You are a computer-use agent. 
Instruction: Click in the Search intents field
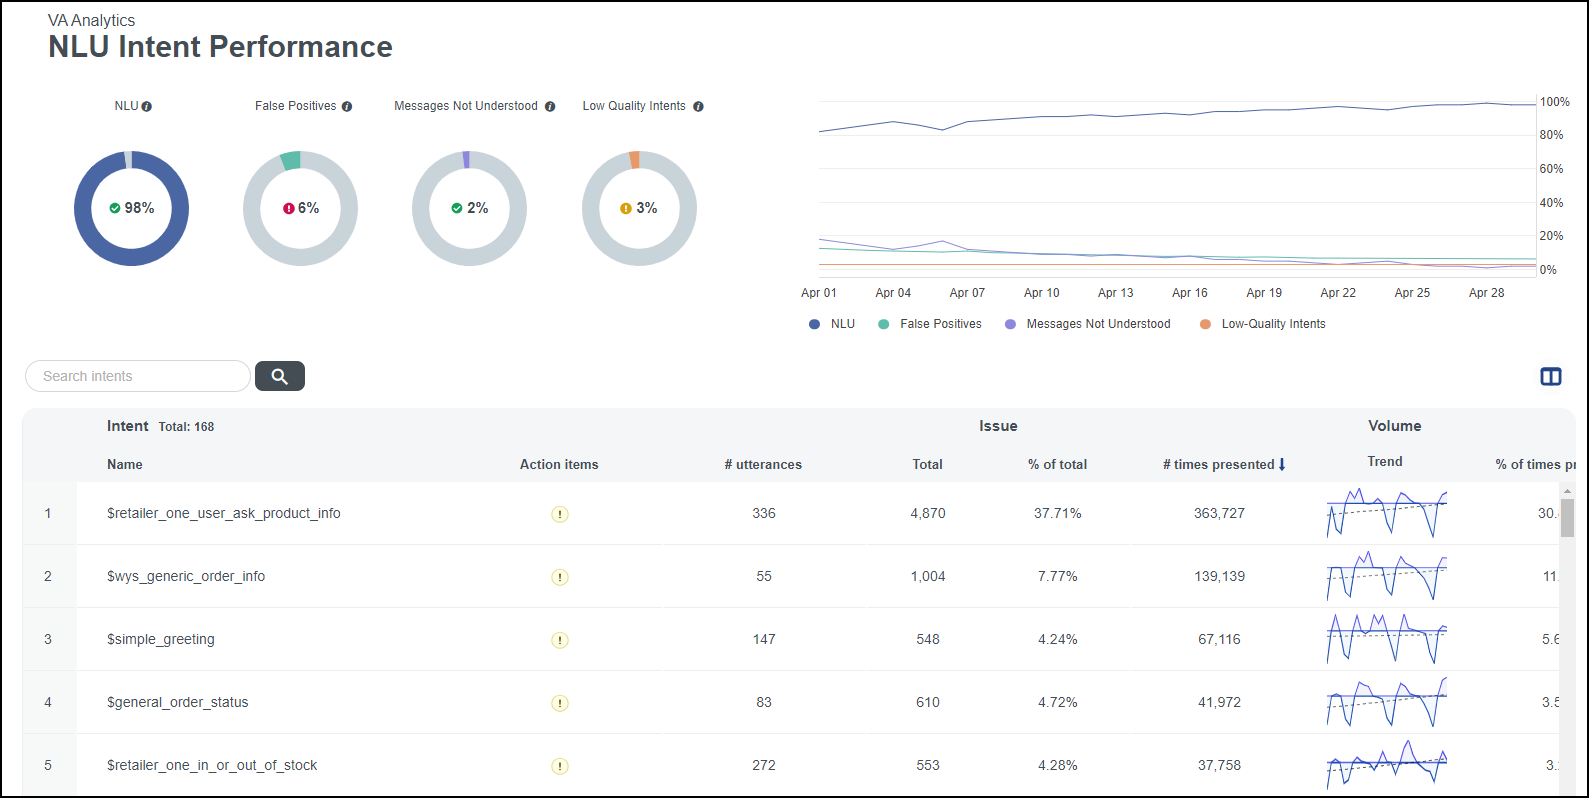click(138, 376)
